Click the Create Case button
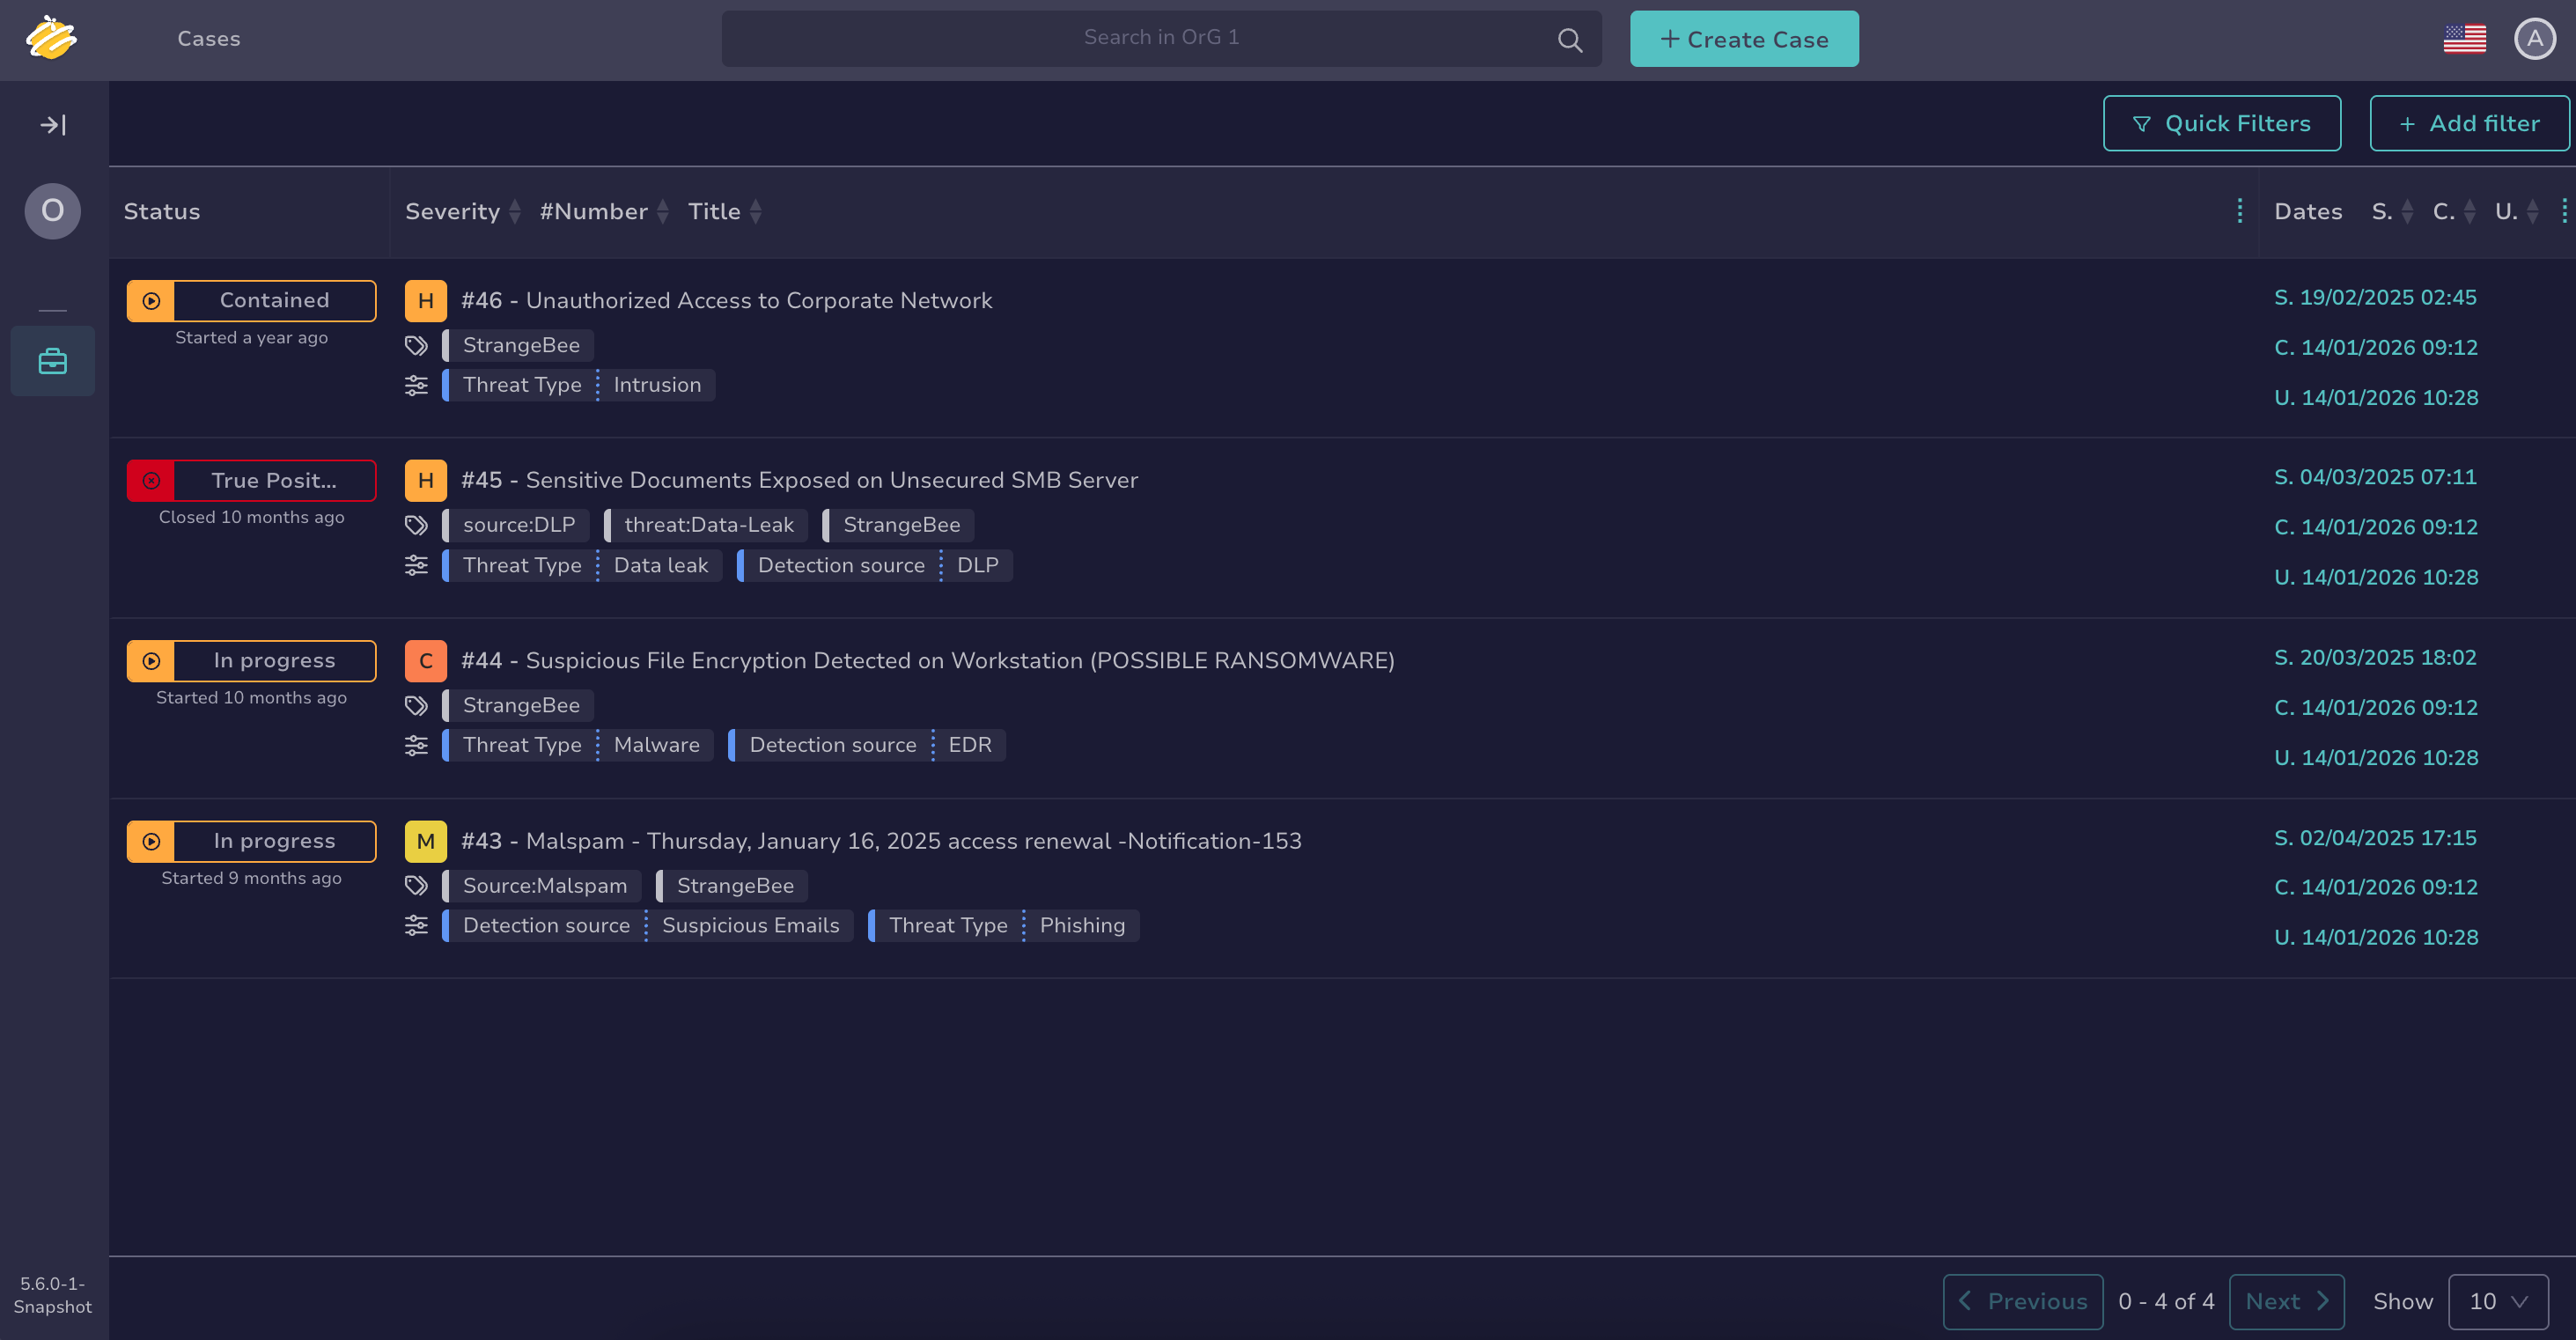 [1743, 39]
